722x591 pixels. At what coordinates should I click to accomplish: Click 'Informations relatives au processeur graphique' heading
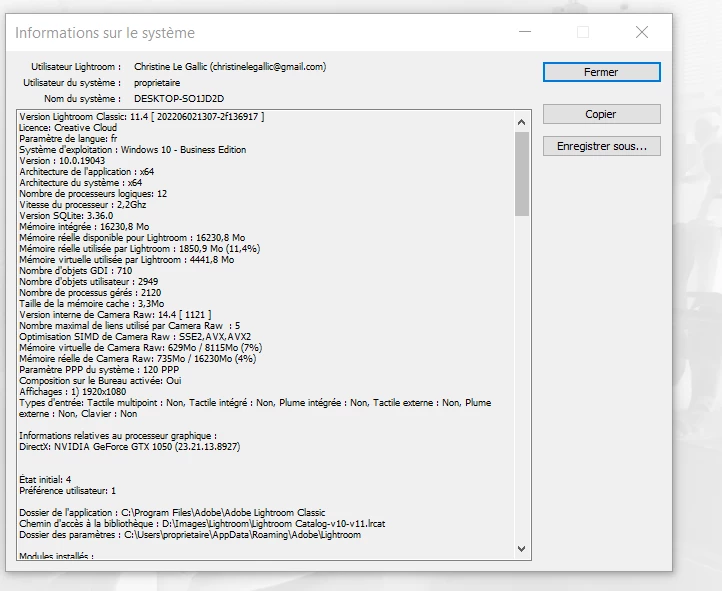[118, 436]
